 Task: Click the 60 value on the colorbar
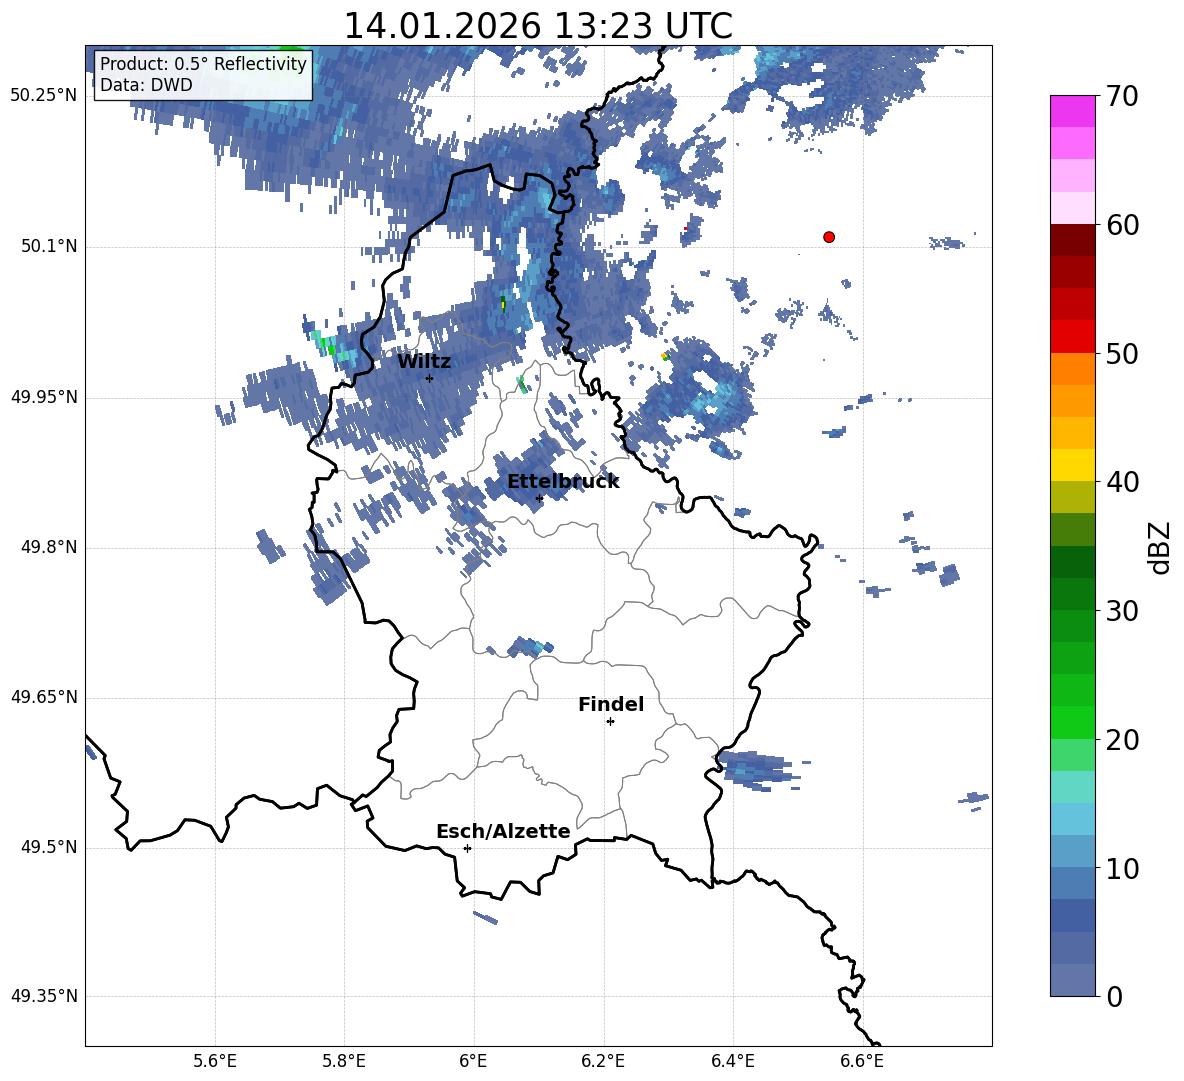(x=1122, y=225)
